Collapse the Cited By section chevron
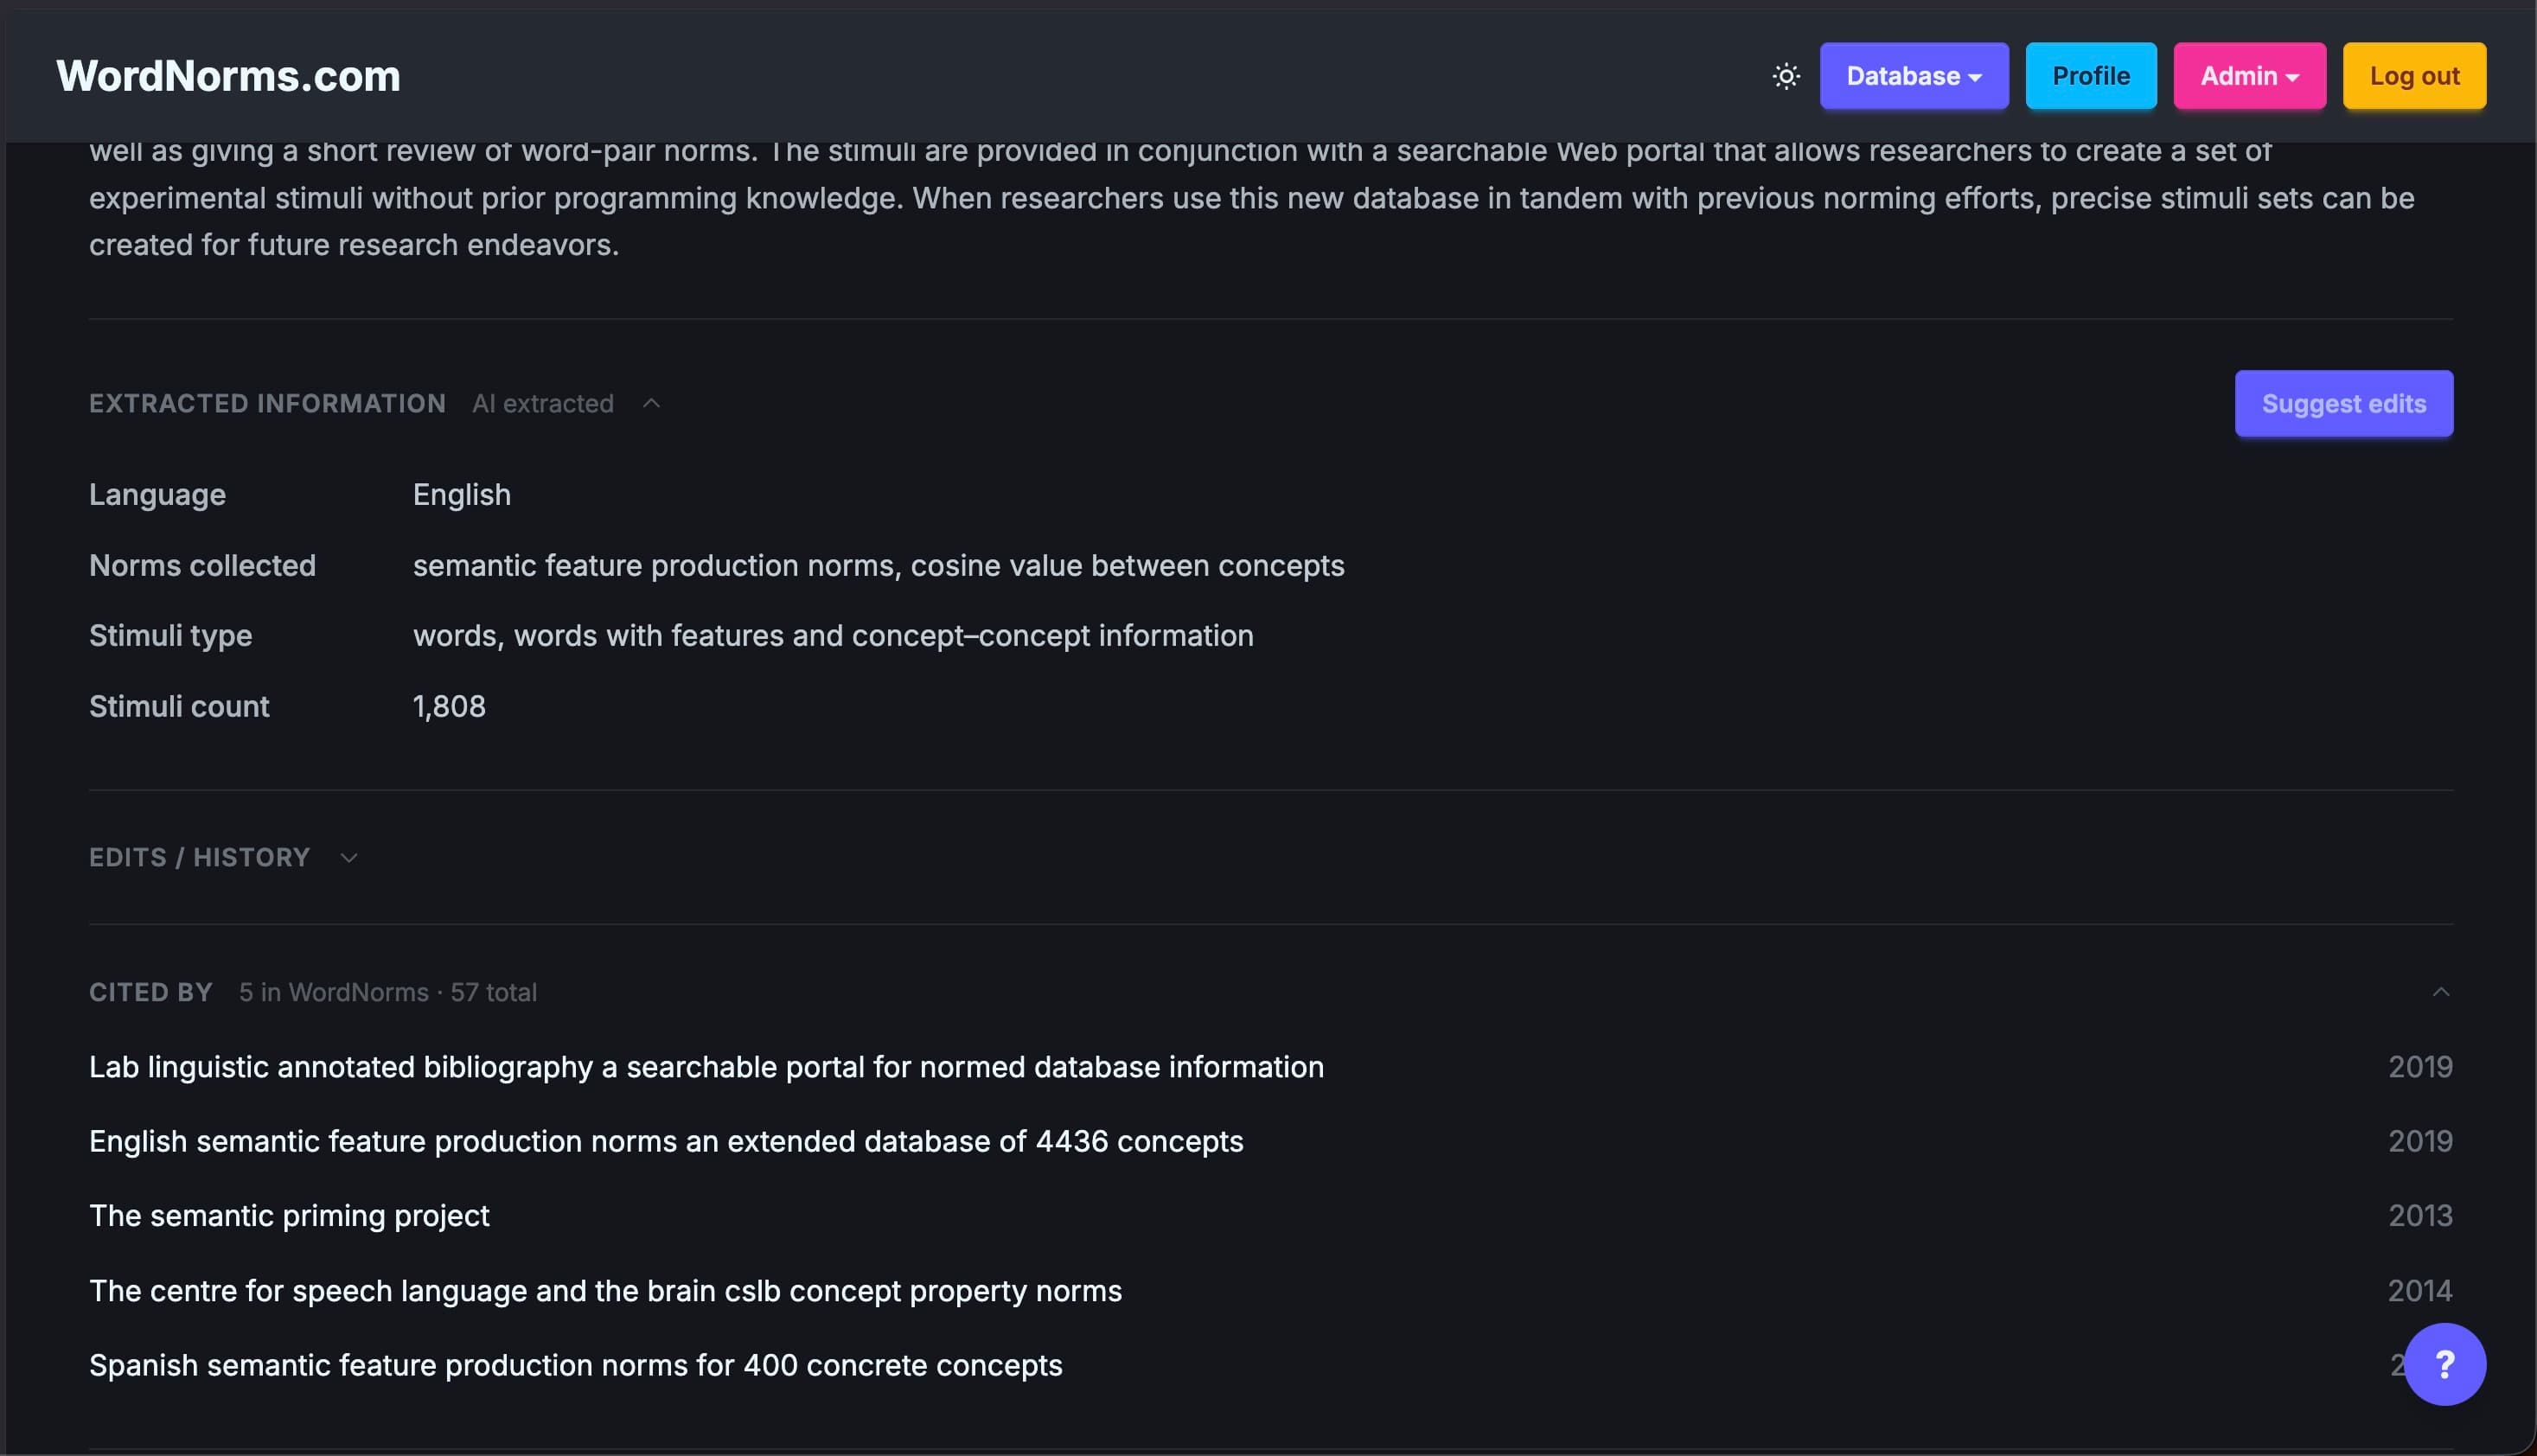This screenshot has height=1456, width=2537. click(2441, 992)
